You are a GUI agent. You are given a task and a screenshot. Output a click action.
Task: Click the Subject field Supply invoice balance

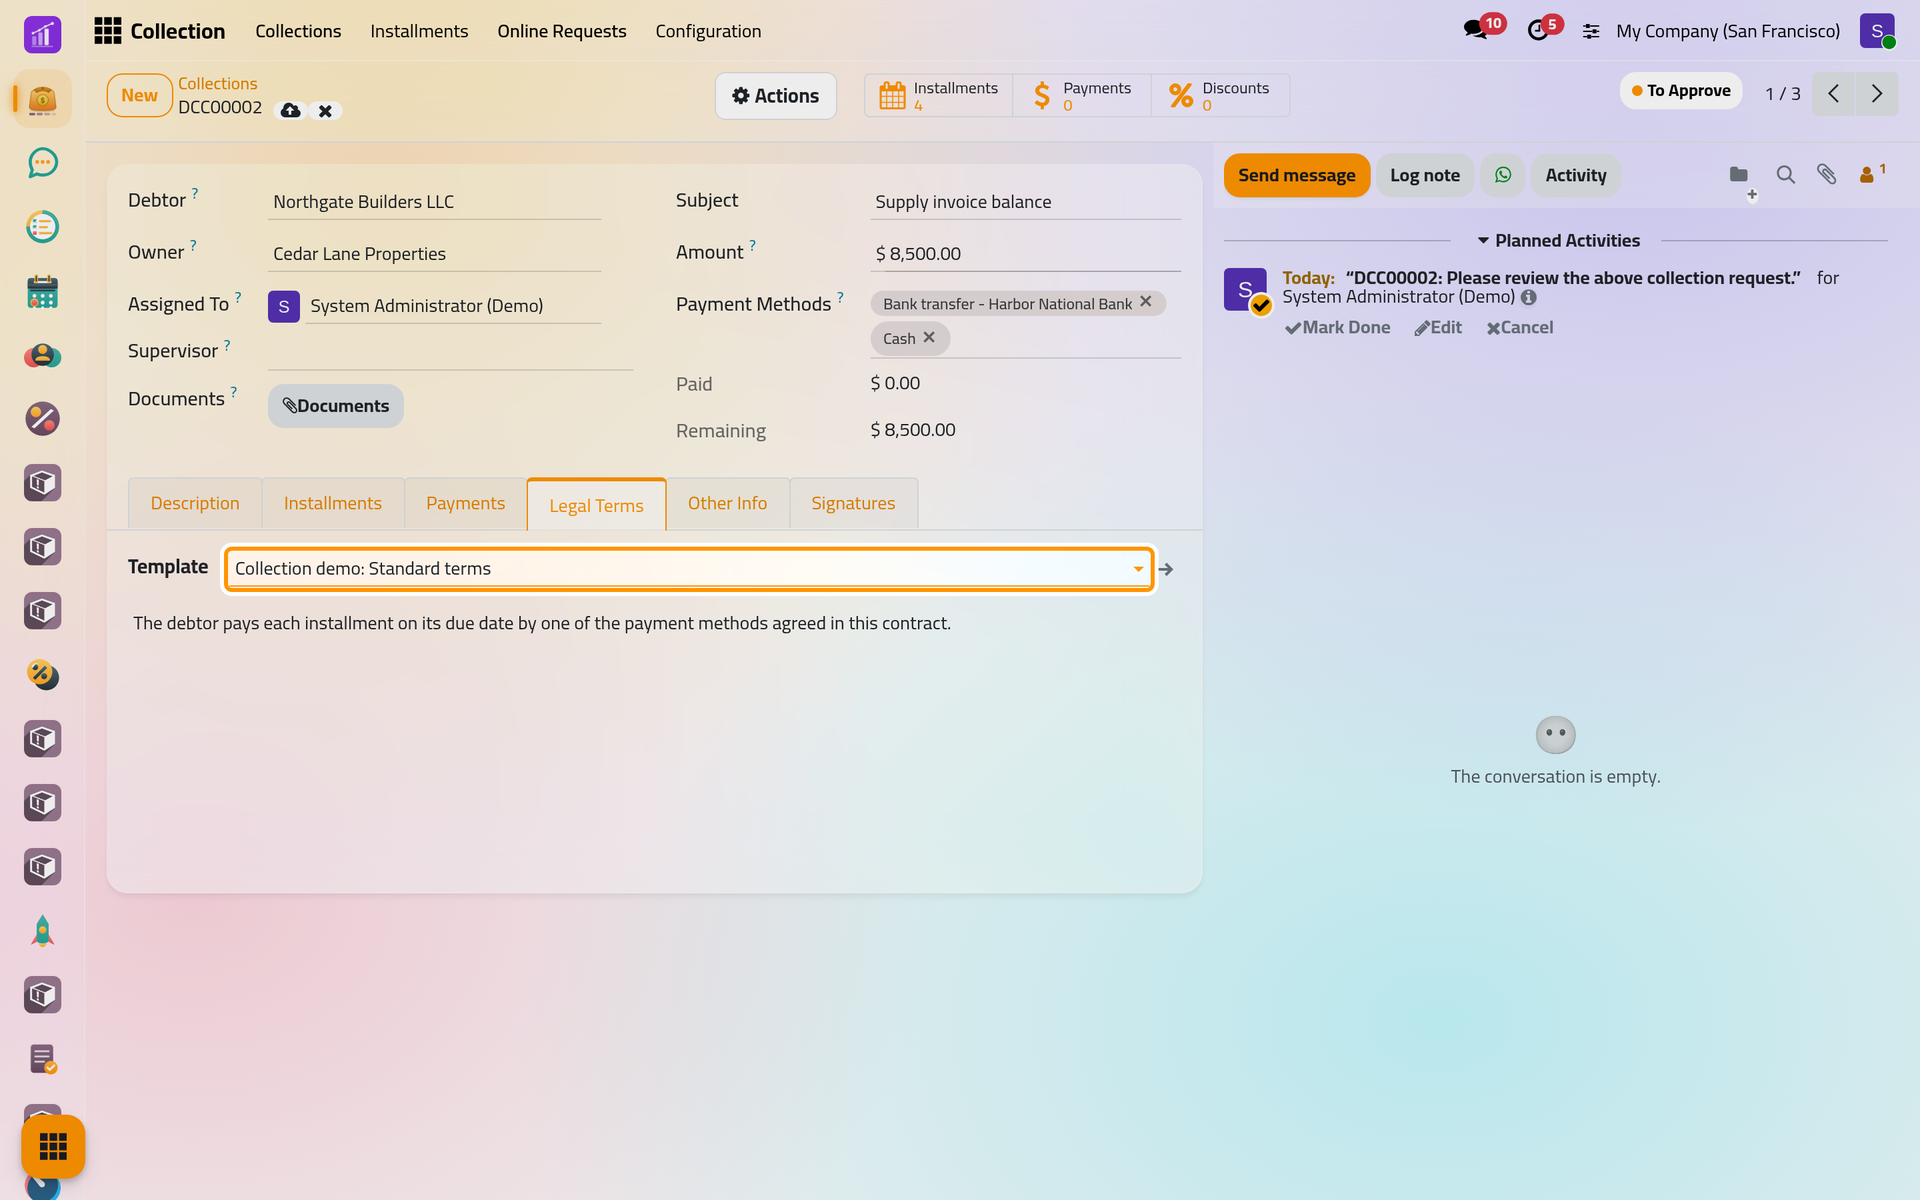(x=1026, y=202)
